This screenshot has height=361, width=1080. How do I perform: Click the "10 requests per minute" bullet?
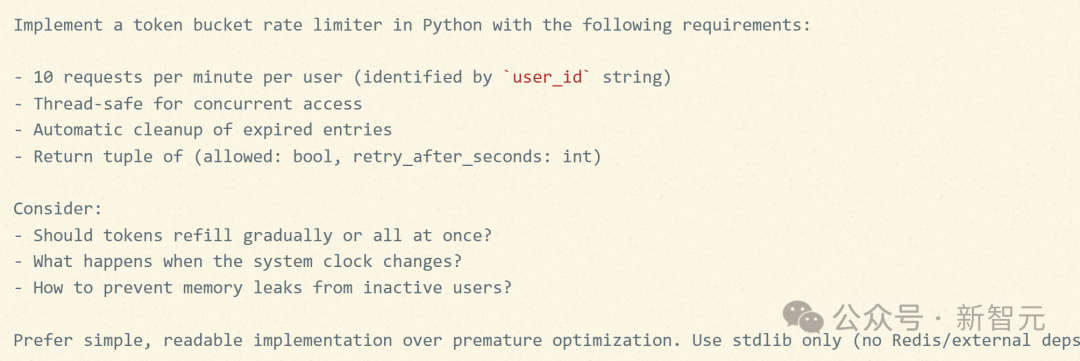tap(342, 77)
